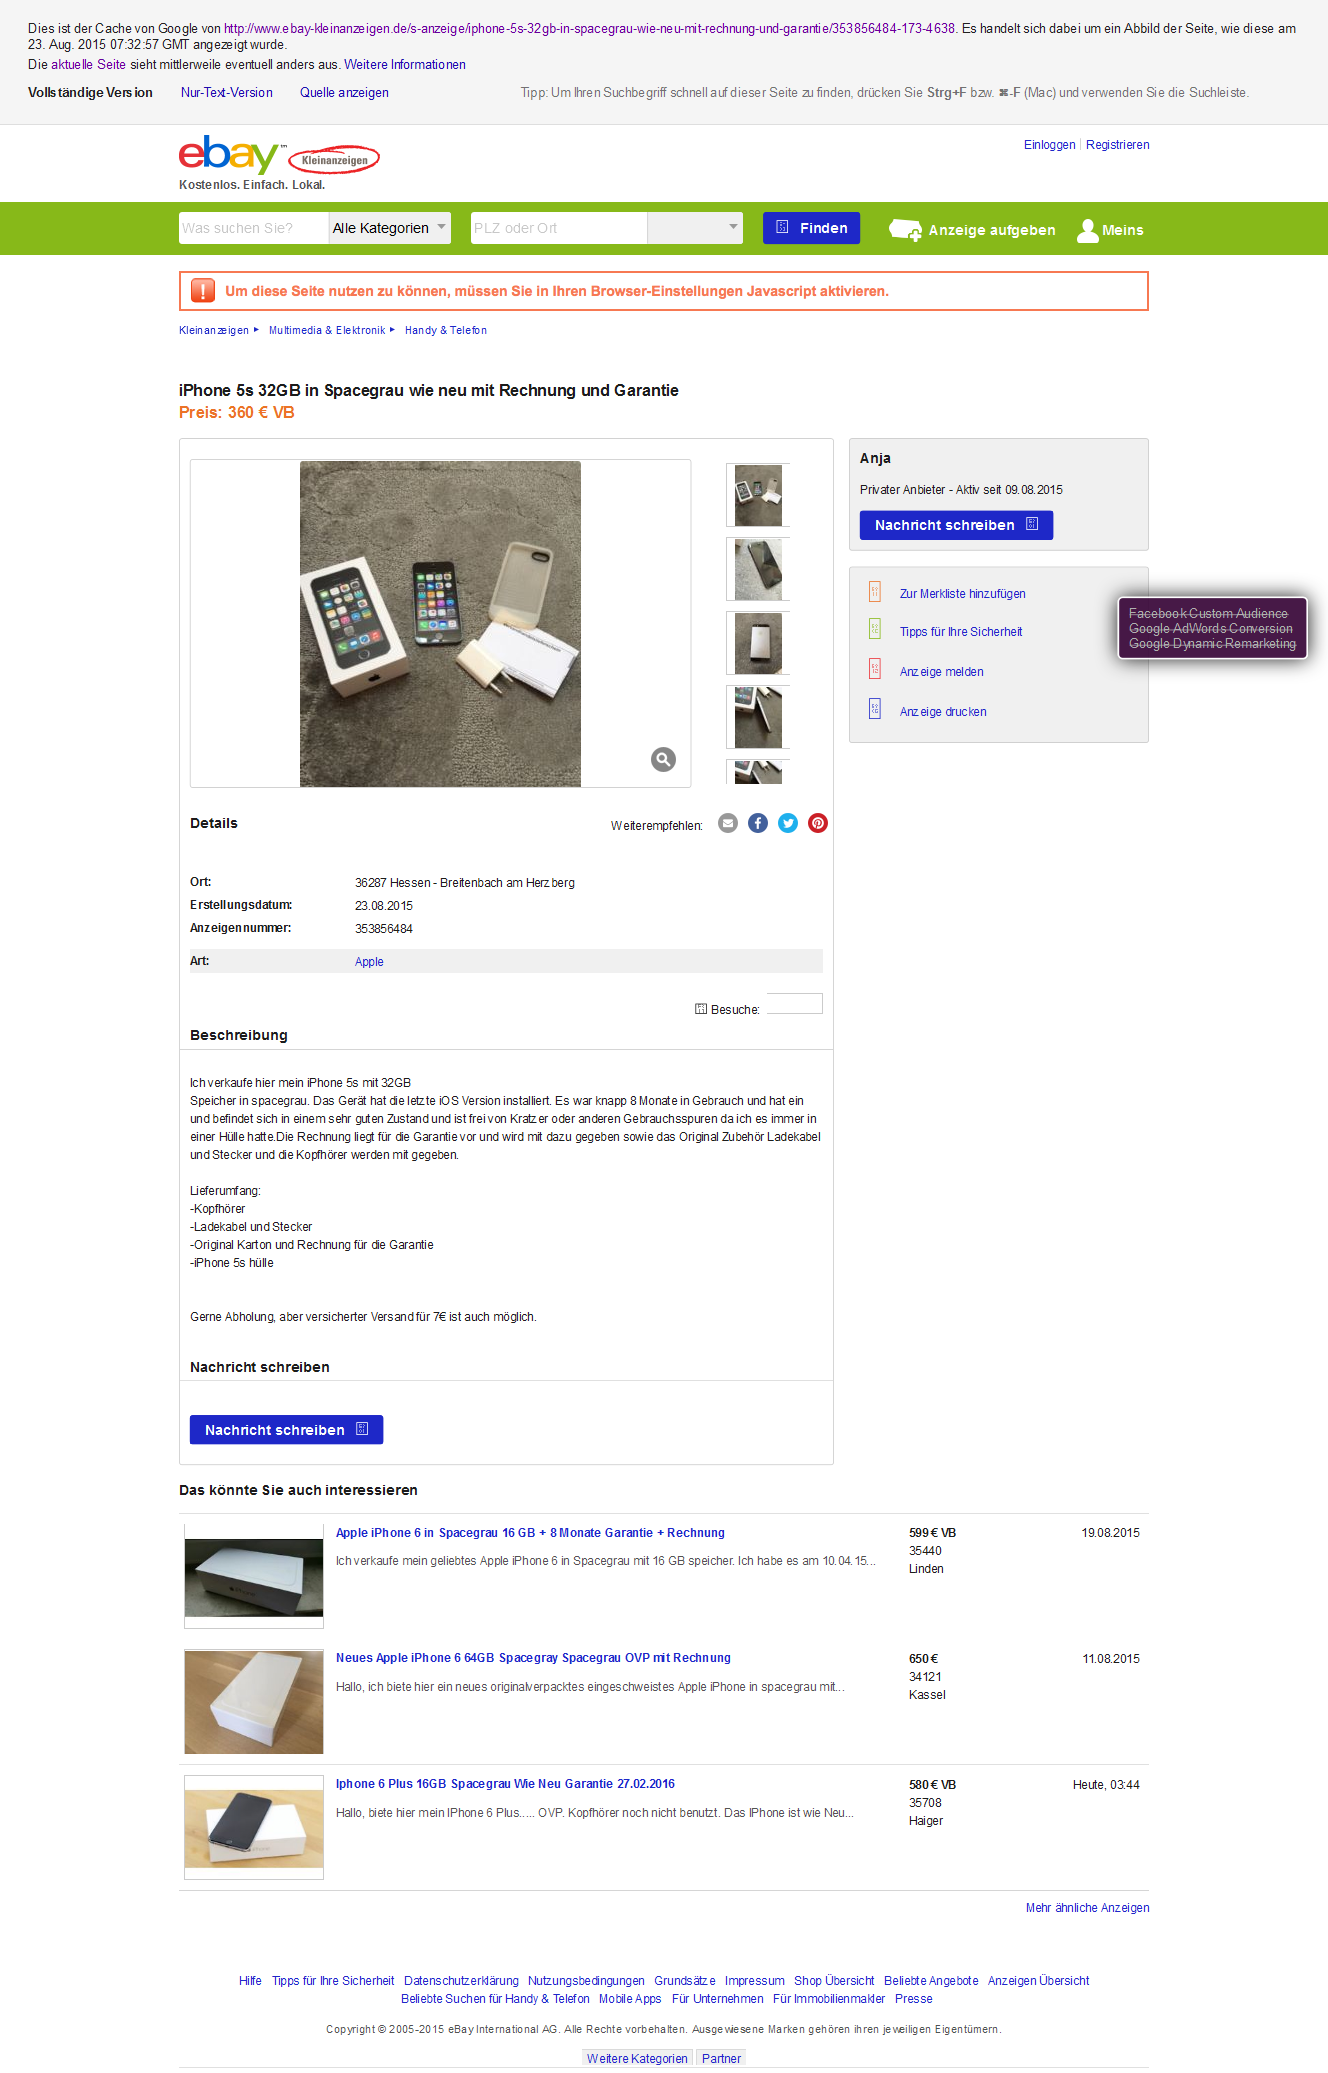The image size is (1328, 2073).
Task: Open the Apple iPhone 6 Spacegrau 16 GB listing
Action: point(530,1533)
